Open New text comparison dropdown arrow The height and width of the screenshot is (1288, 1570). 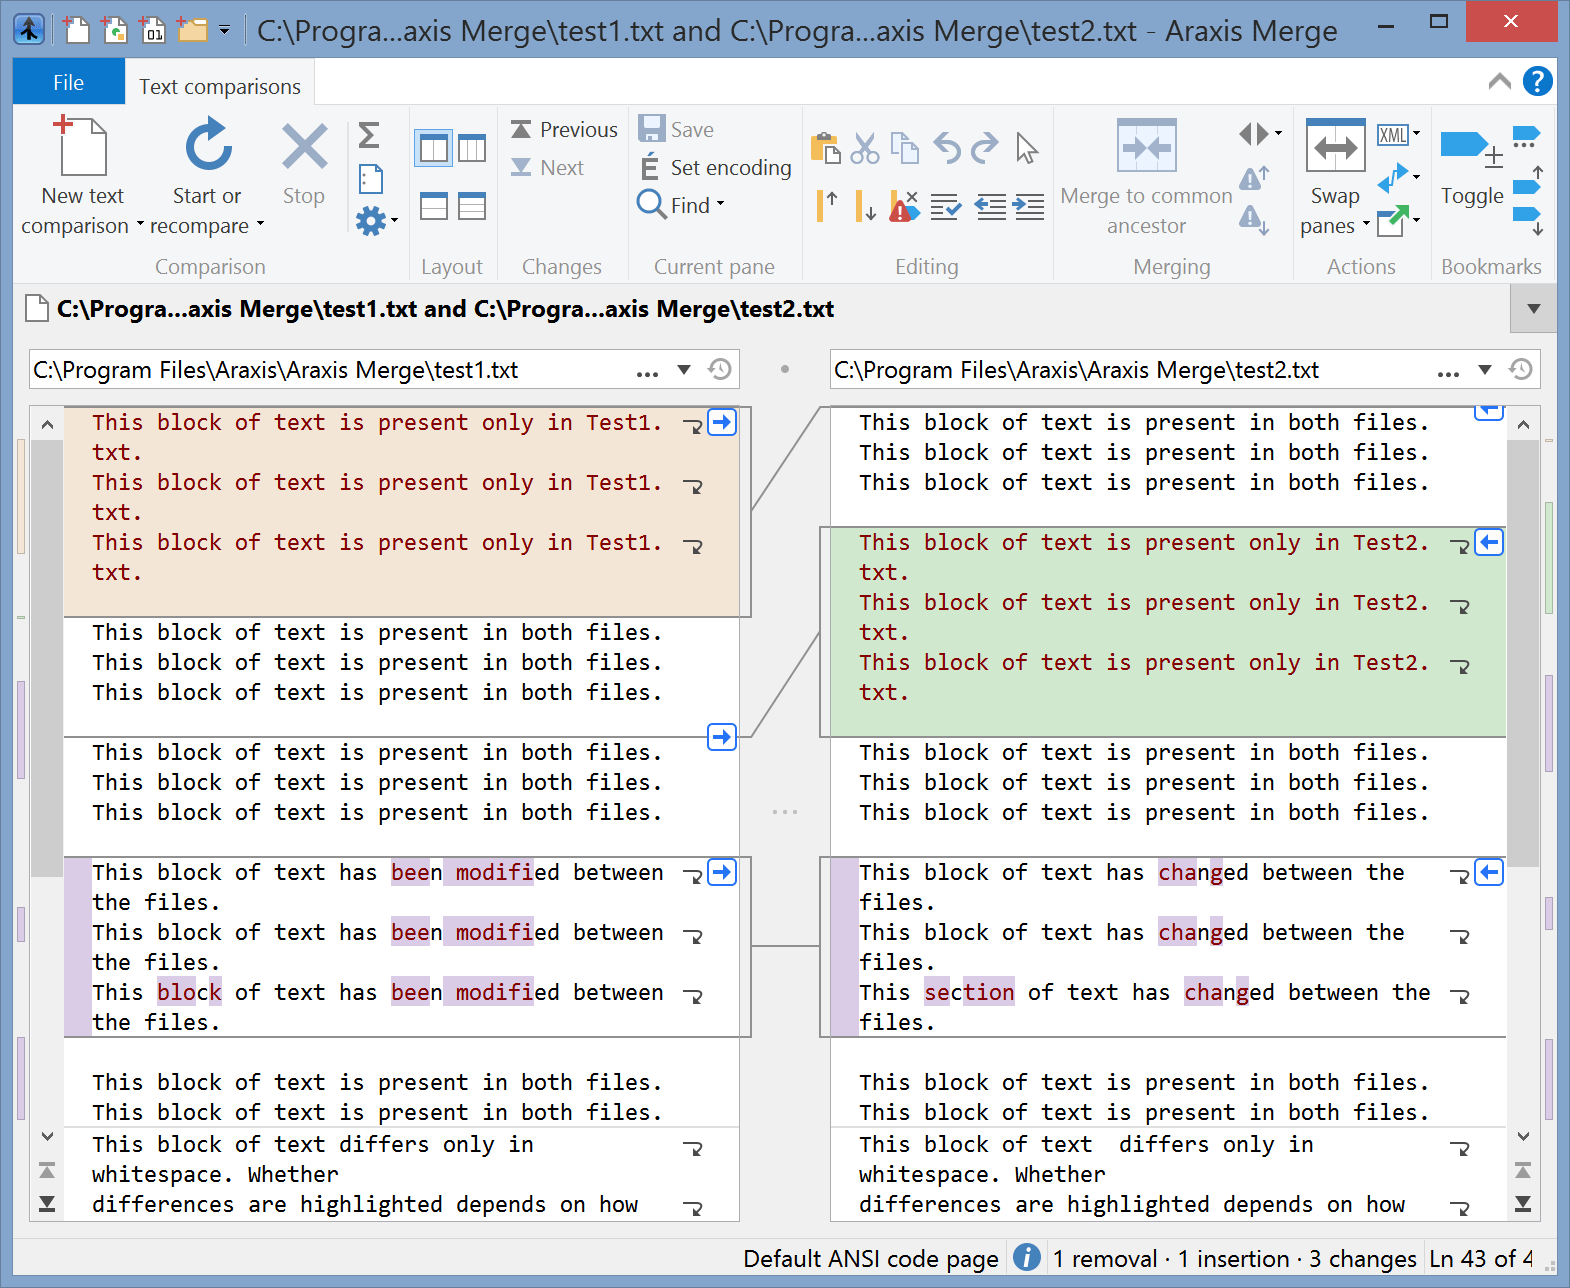point(140,224)
